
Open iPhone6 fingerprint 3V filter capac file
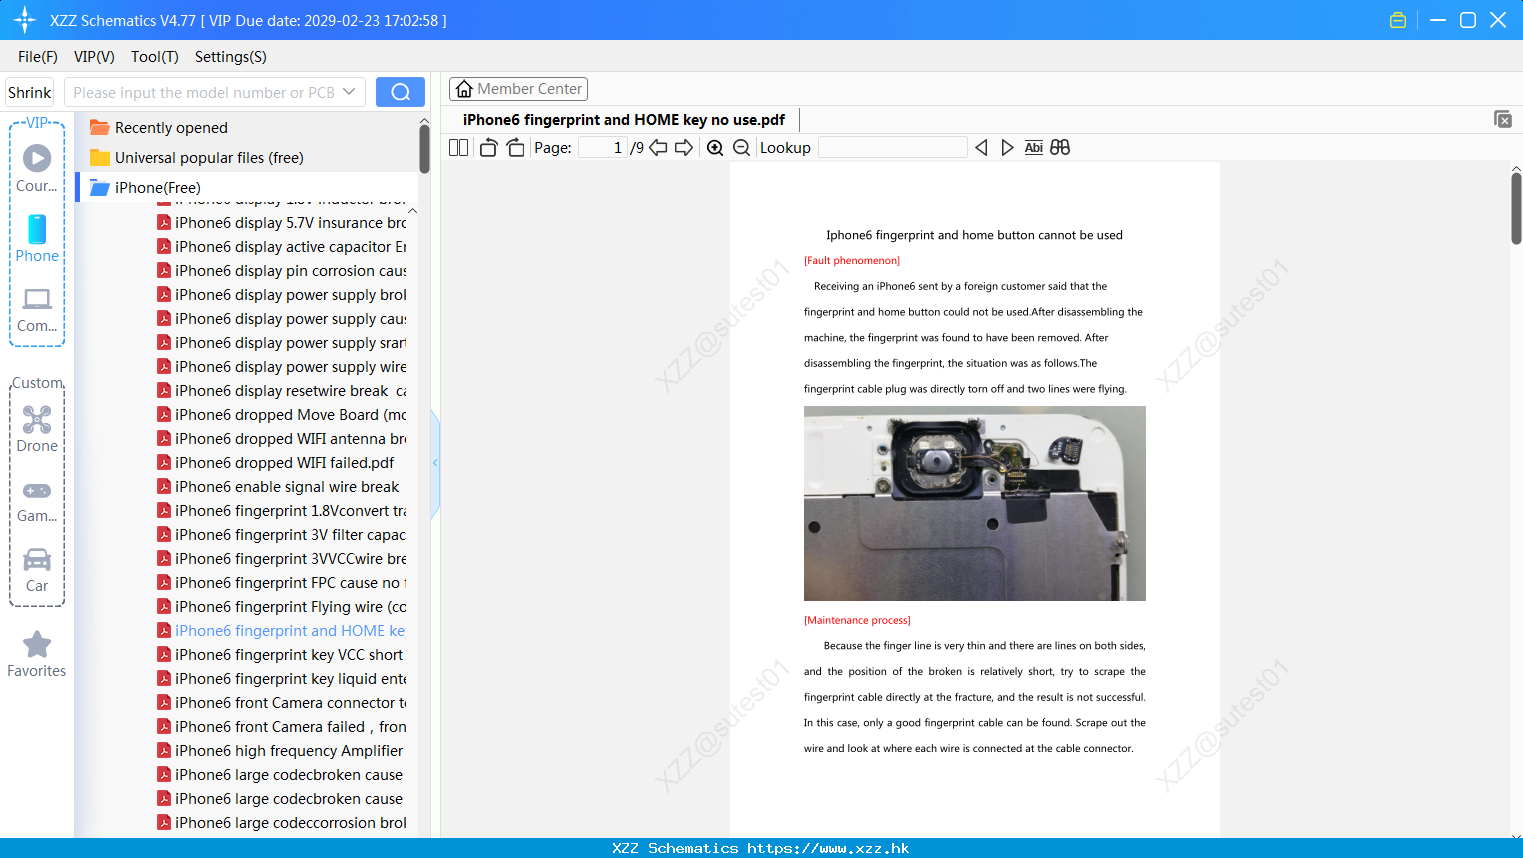[282, 535]
